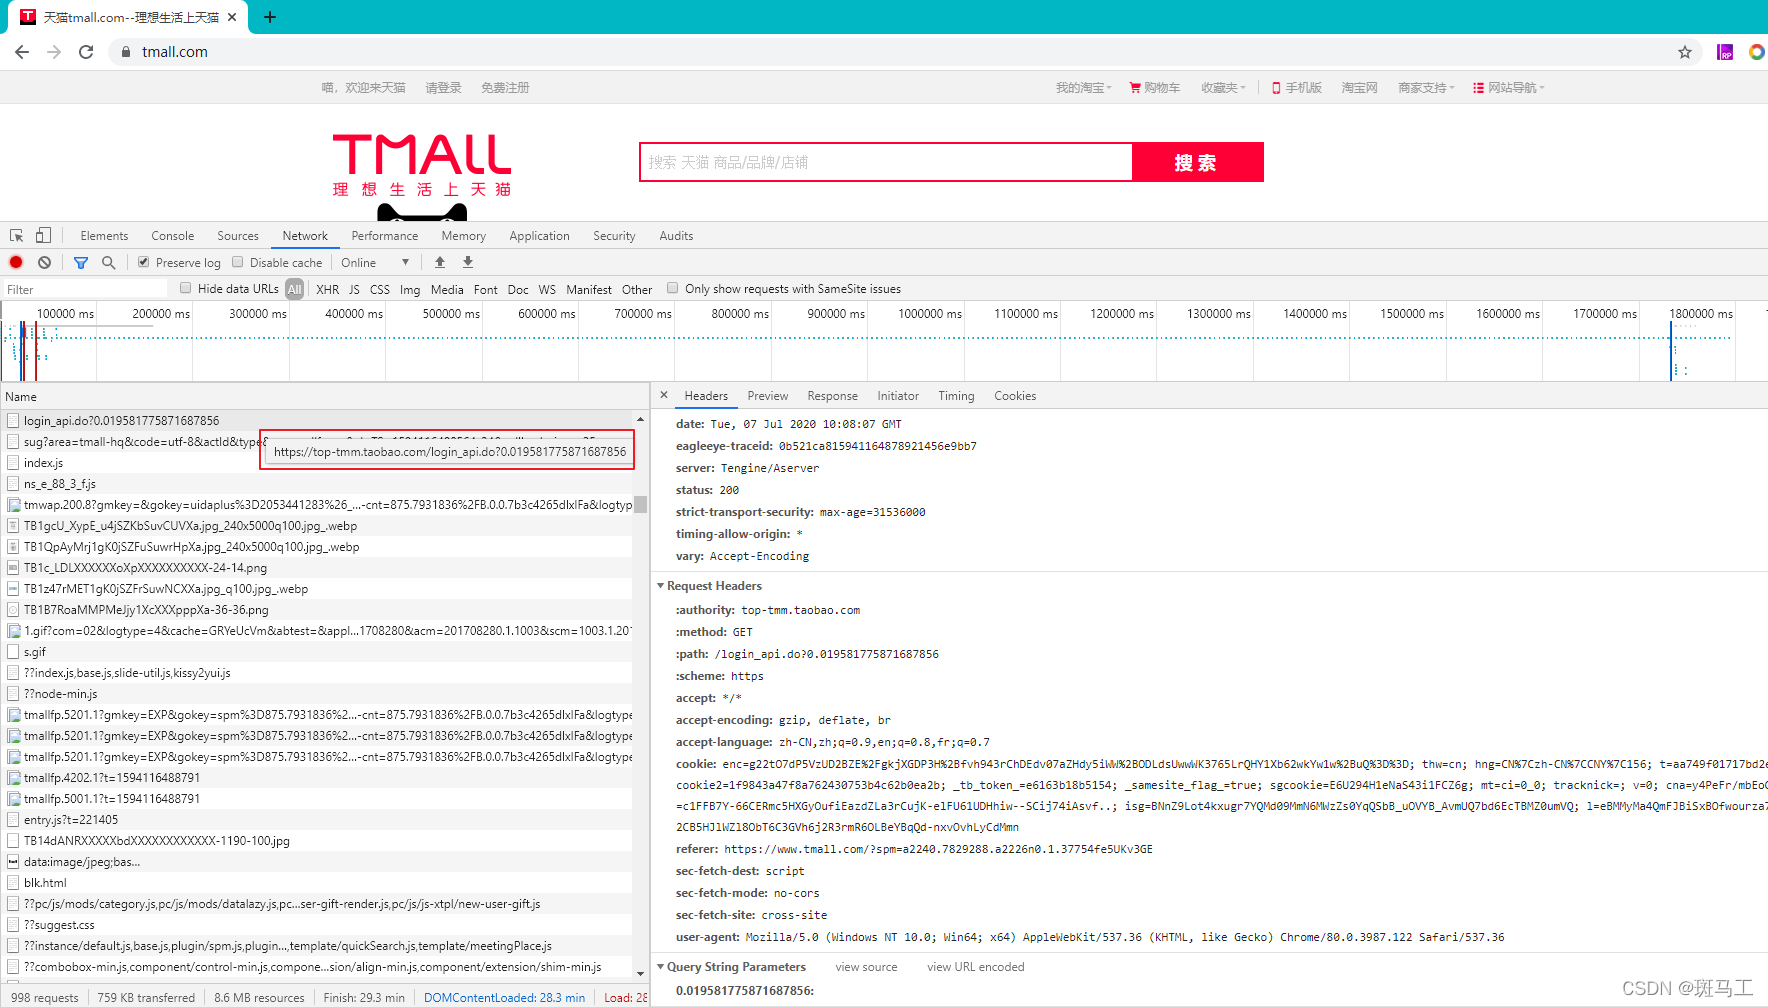This screenshot has width=1768, height=1007.
Task: Click 免费注册 register link
Action: pyautogui.click(x=505, y=88)
